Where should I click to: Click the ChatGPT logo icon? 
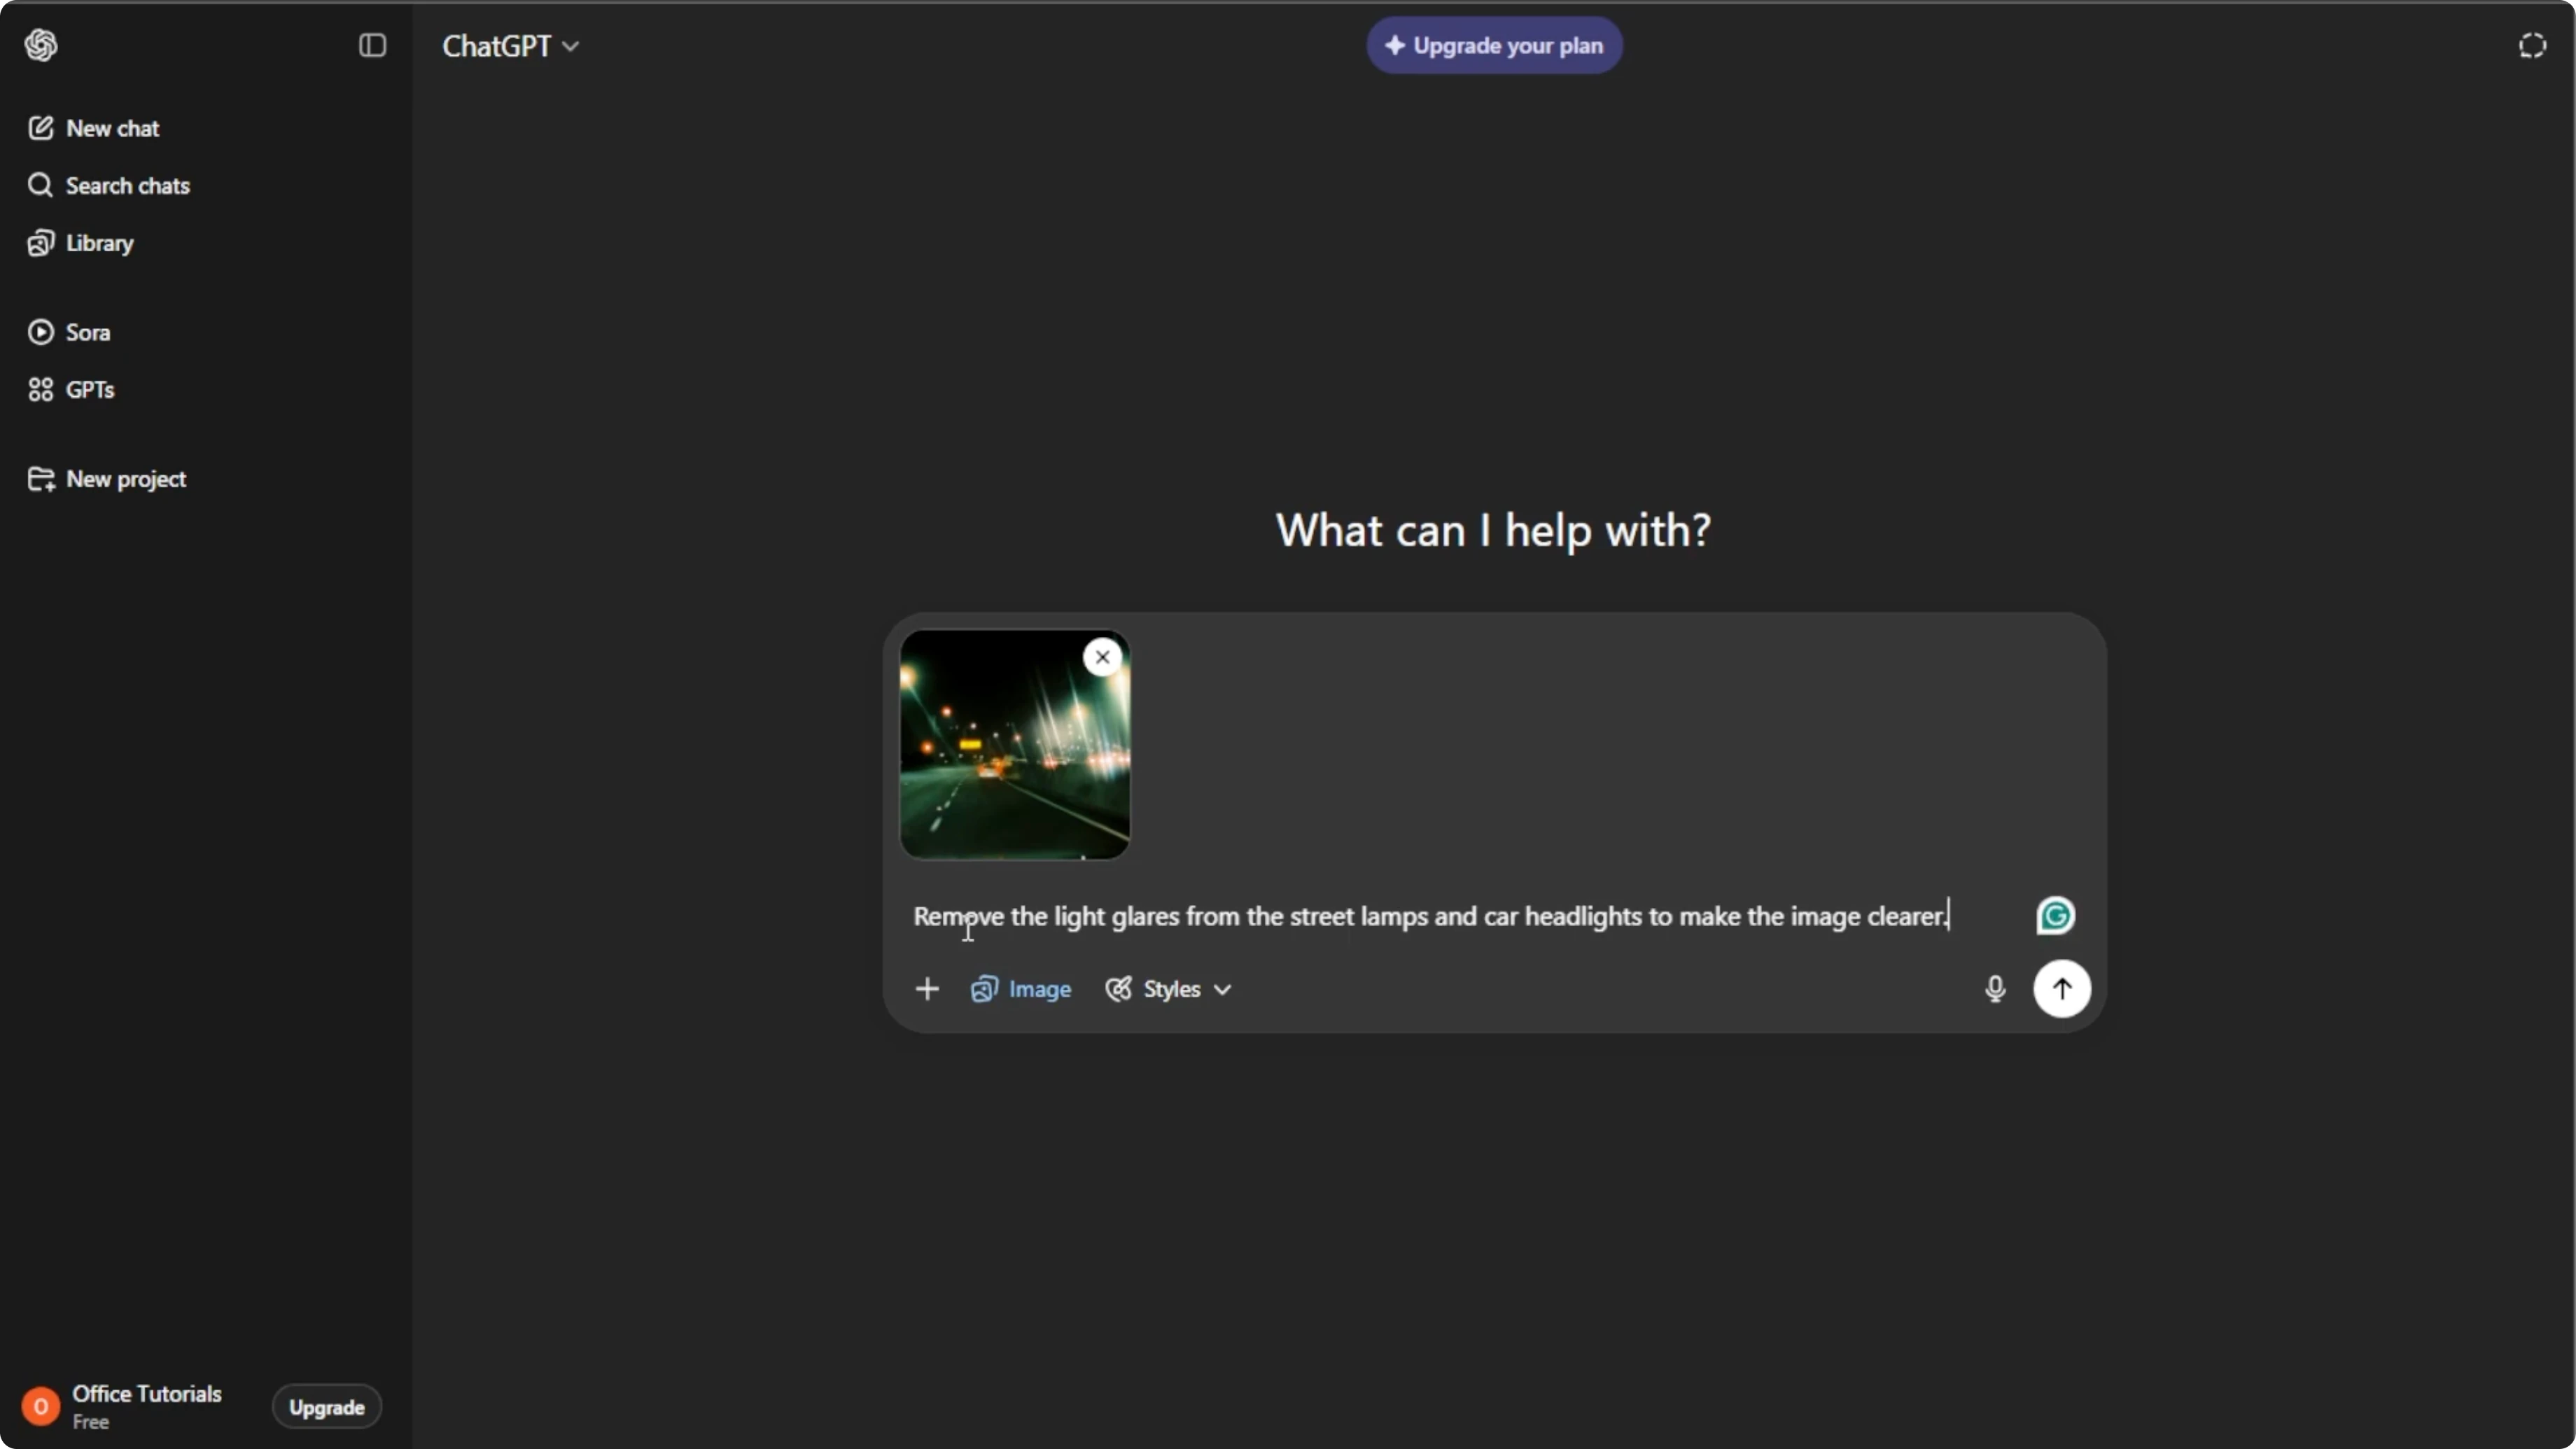[41, 45]
